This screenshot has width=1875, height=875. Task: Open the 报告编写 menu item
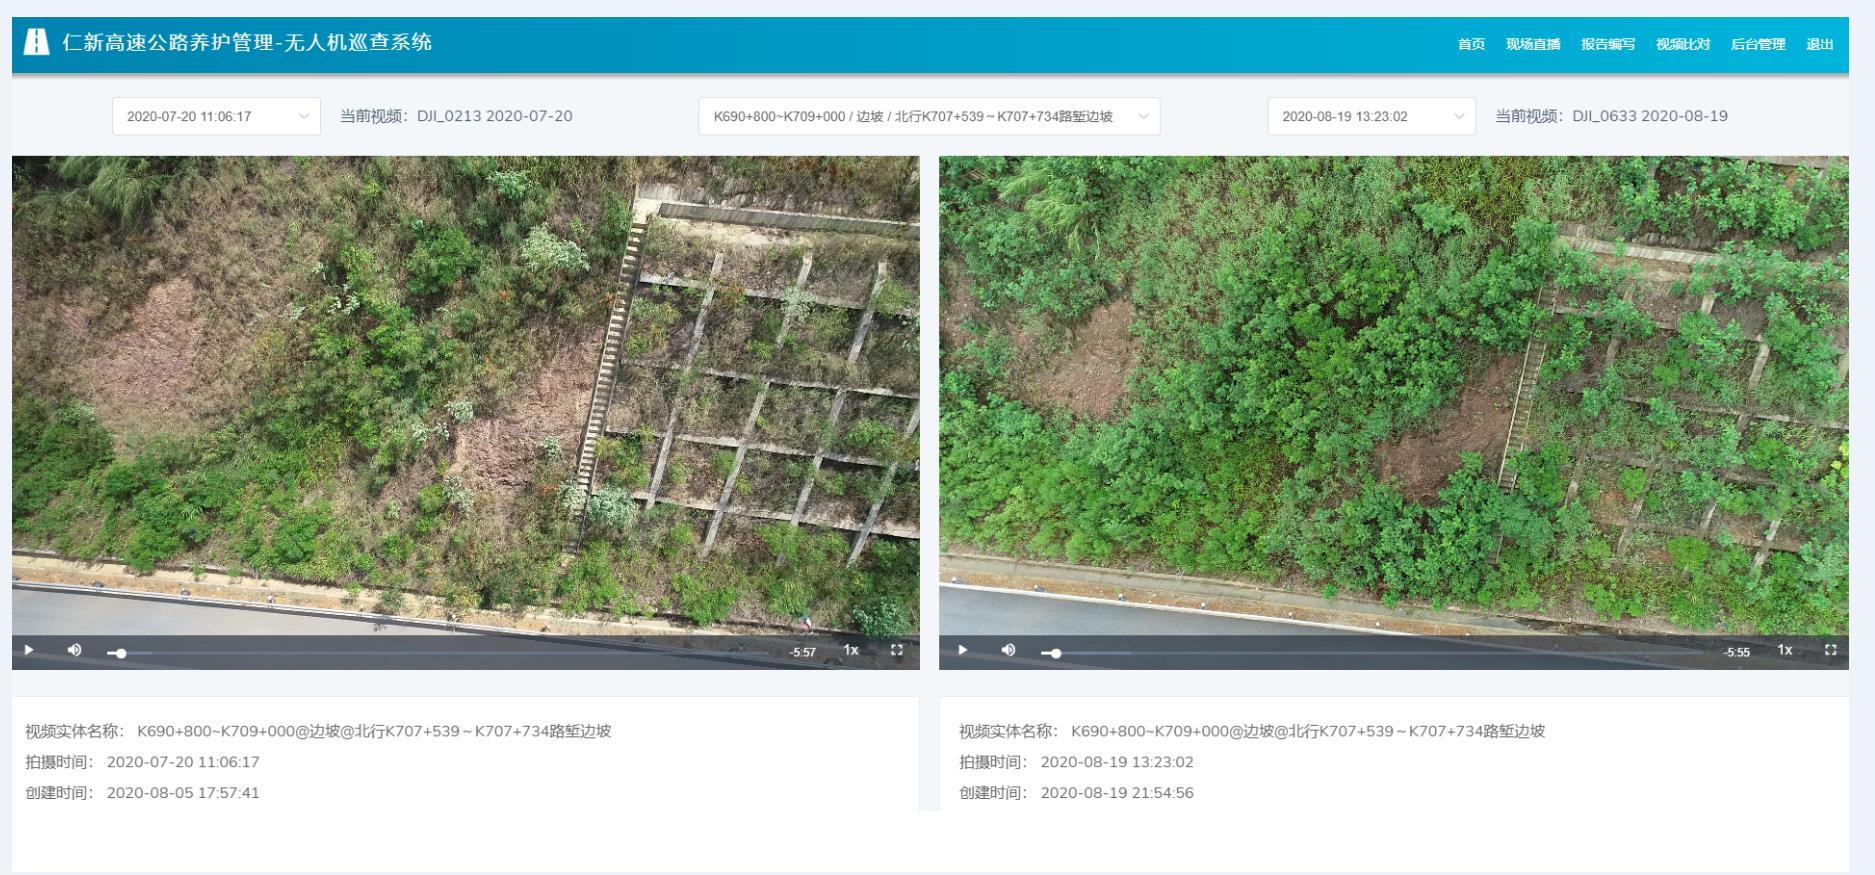click(1608, 44)
